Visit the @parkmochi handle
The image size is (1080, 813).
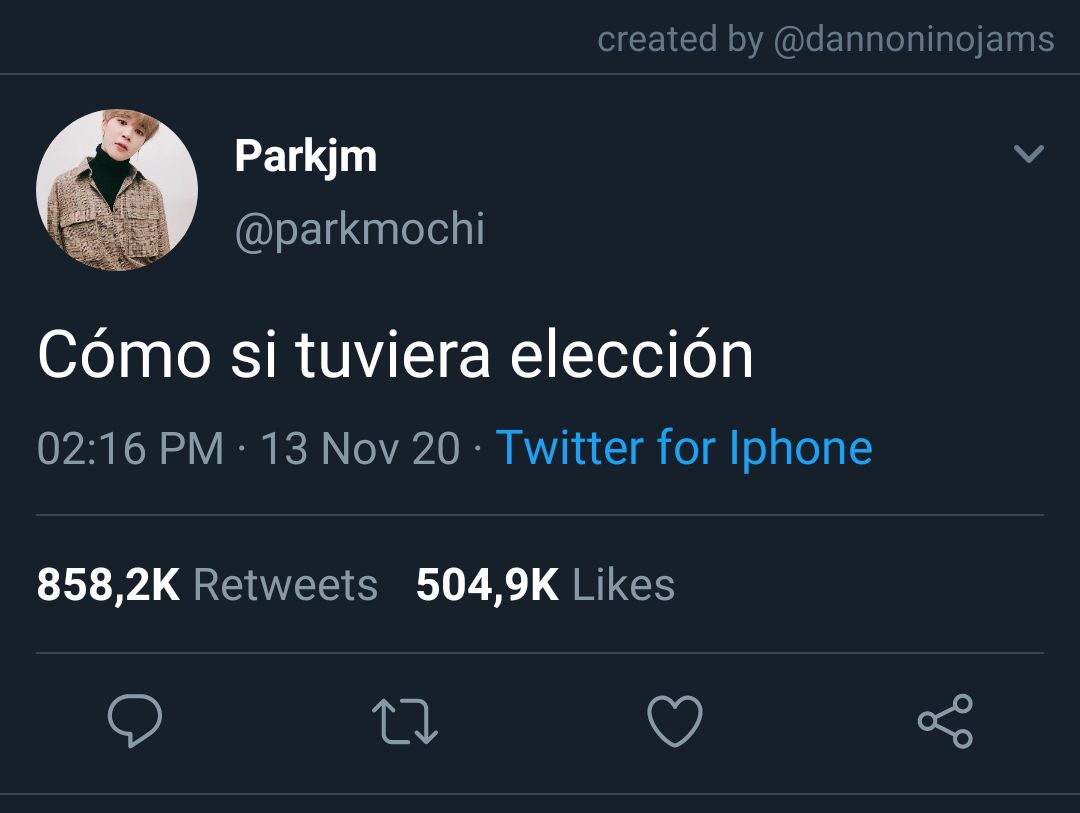(x=360, y=229)
